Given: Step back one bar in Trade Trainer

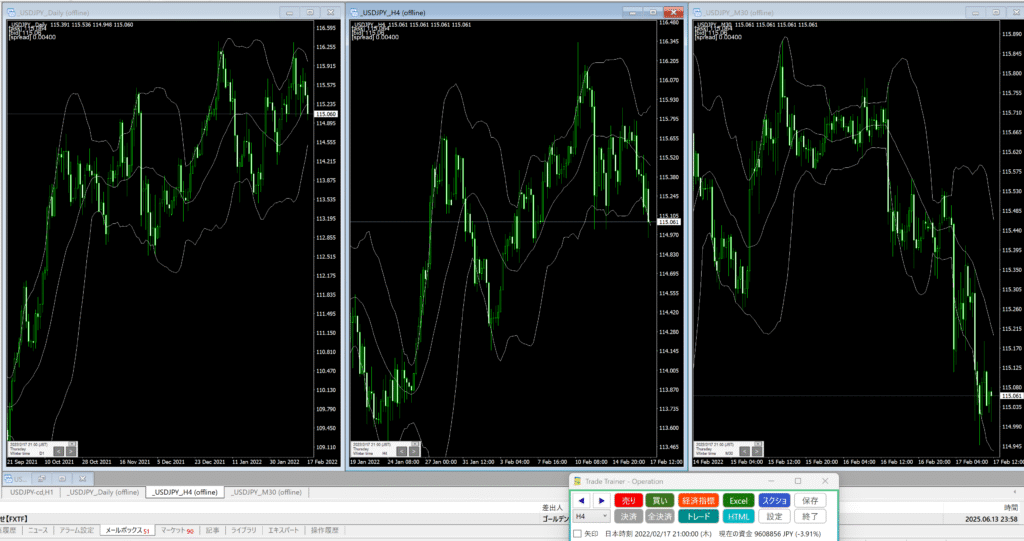Looking at the screenshot, I should tap(581, 500).
